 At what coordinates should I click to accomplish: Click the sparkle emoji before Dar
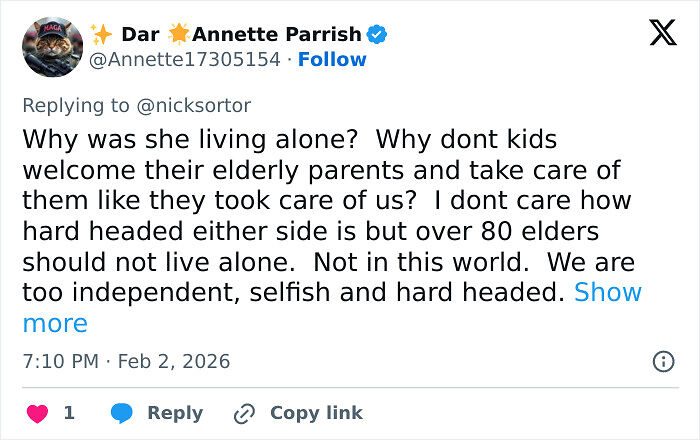tap(101, 34)
